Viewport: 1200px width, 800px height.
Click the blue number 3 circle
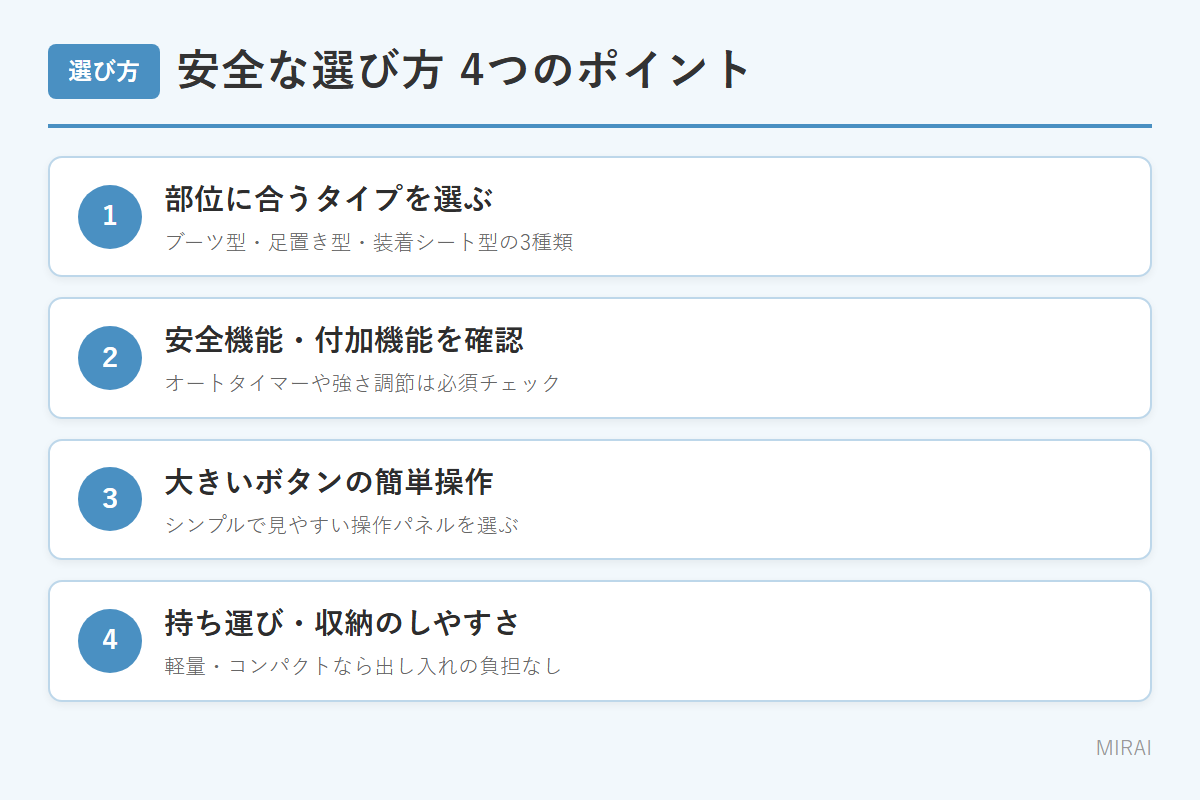click(110, 499)
